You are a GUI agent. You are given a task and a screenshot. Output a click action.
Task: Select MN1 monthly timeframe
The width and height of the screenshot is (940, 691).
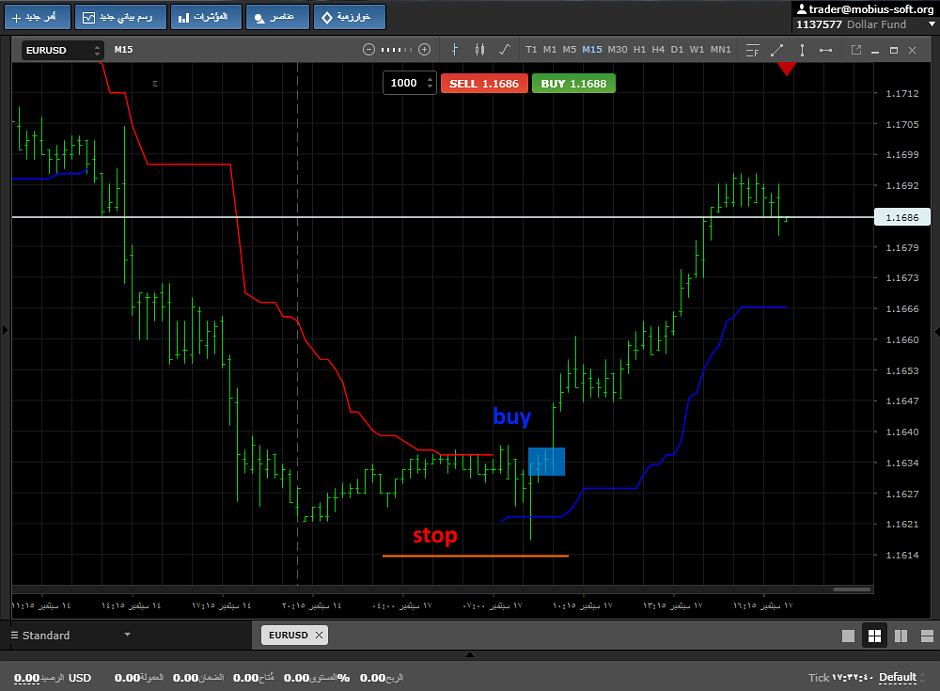[721, 50]
